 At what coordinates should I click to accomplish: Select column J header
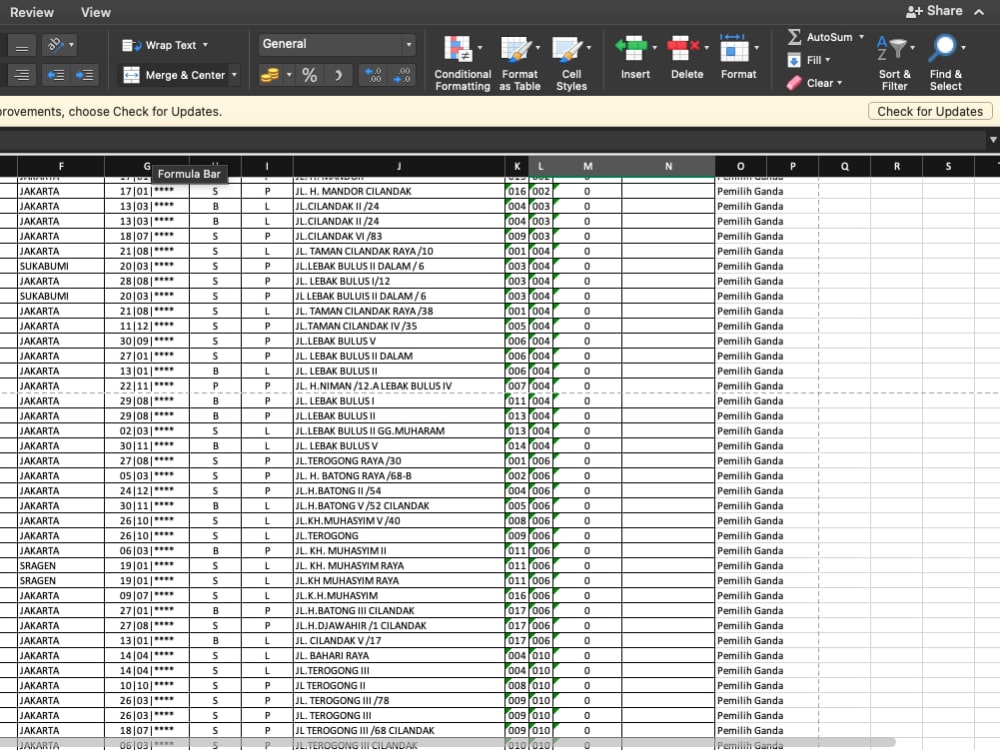pos(399,166)
